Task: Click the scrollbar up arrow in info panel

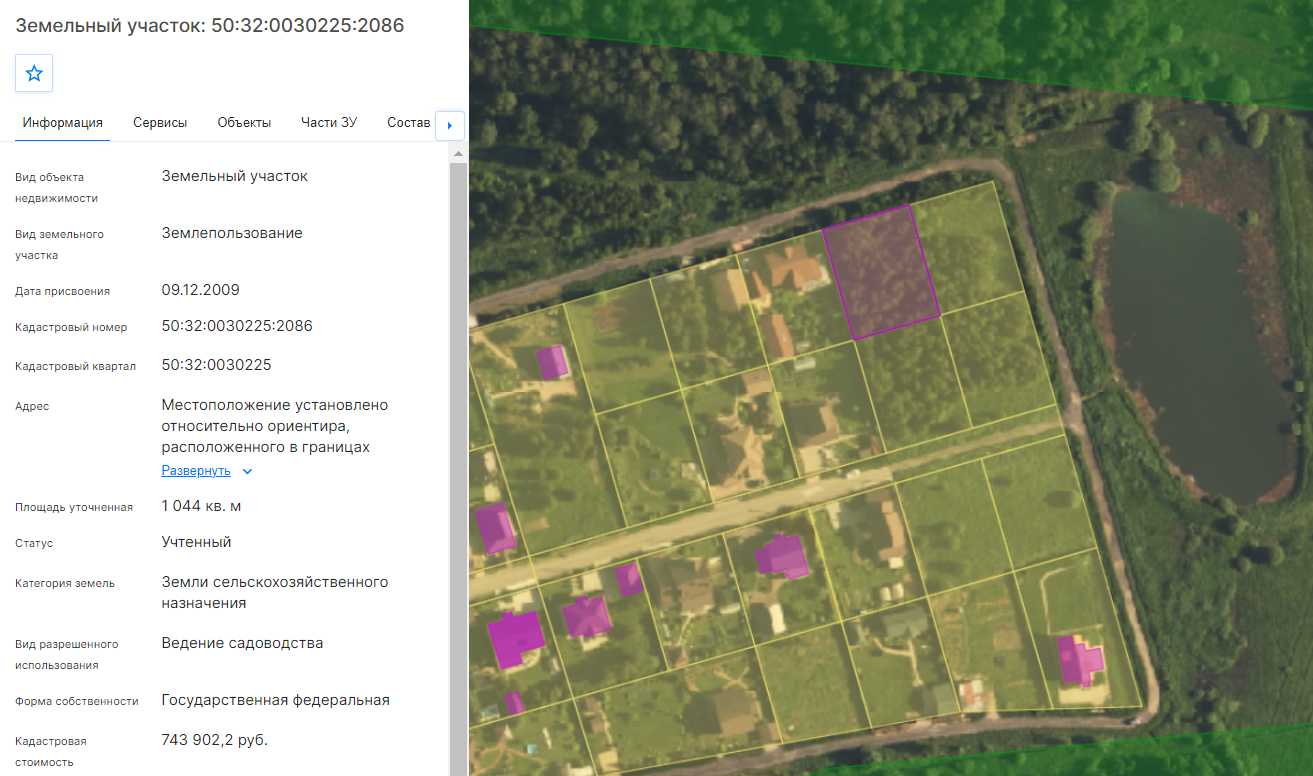Action: [458, 154]
